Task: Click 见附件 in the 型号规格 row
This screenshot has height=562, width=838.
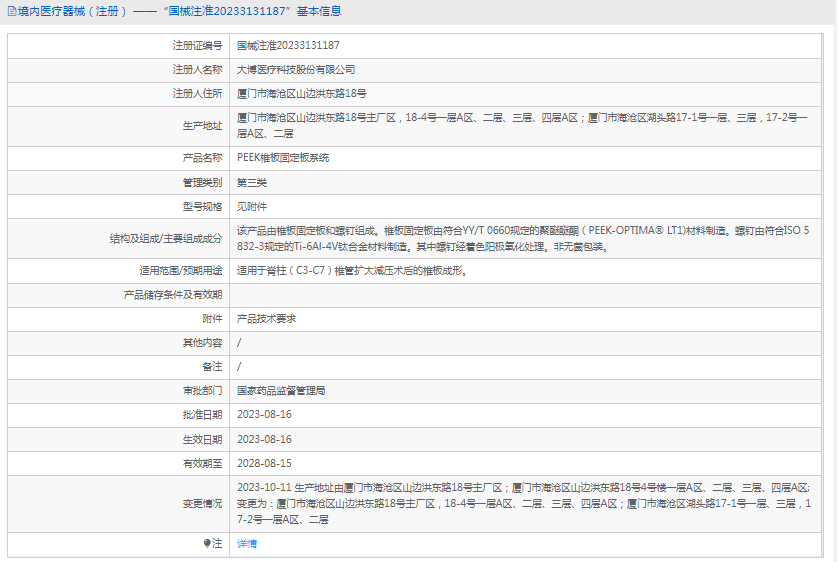Action: [x=252, y=207]
